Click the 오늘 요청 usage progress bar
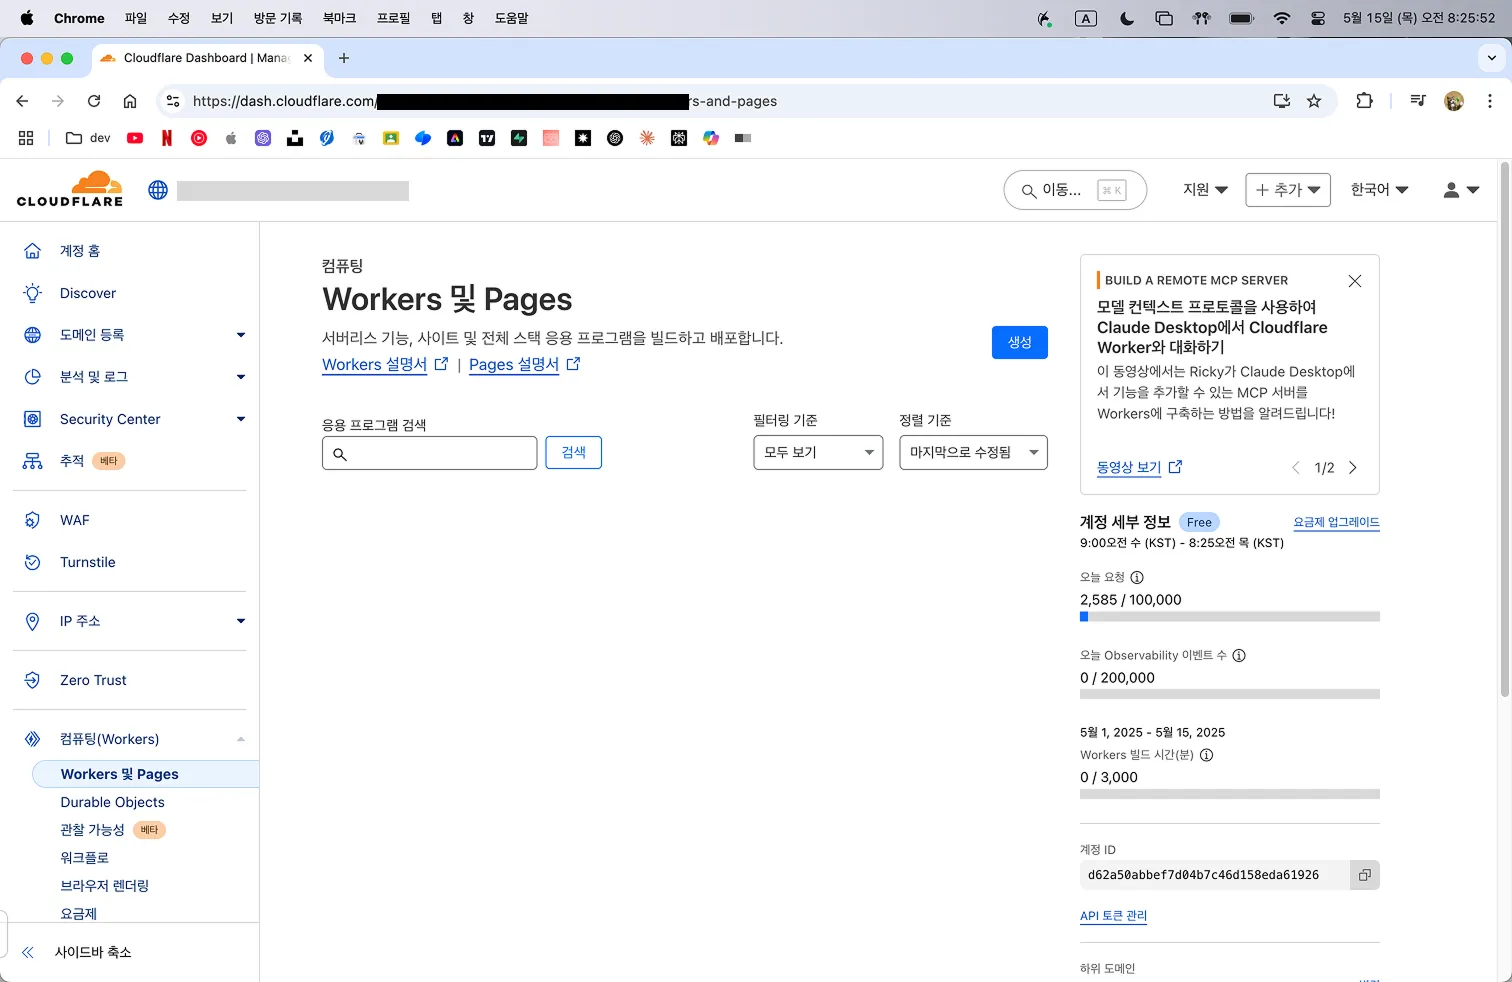The image size is (1512, 982). (1229, 617)
